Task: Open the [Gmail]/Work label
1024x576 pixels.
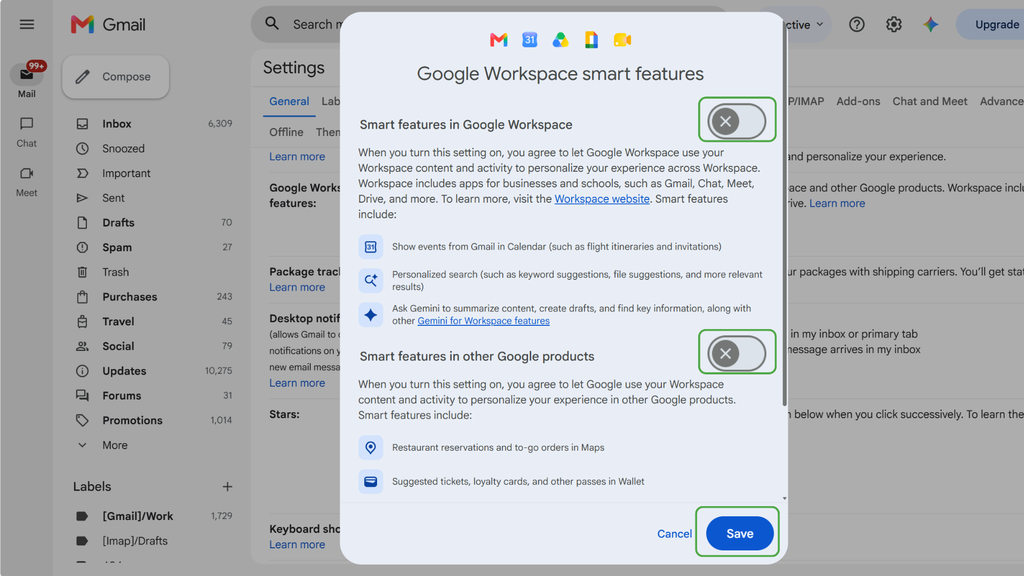Action: click(x=154, y=516)
